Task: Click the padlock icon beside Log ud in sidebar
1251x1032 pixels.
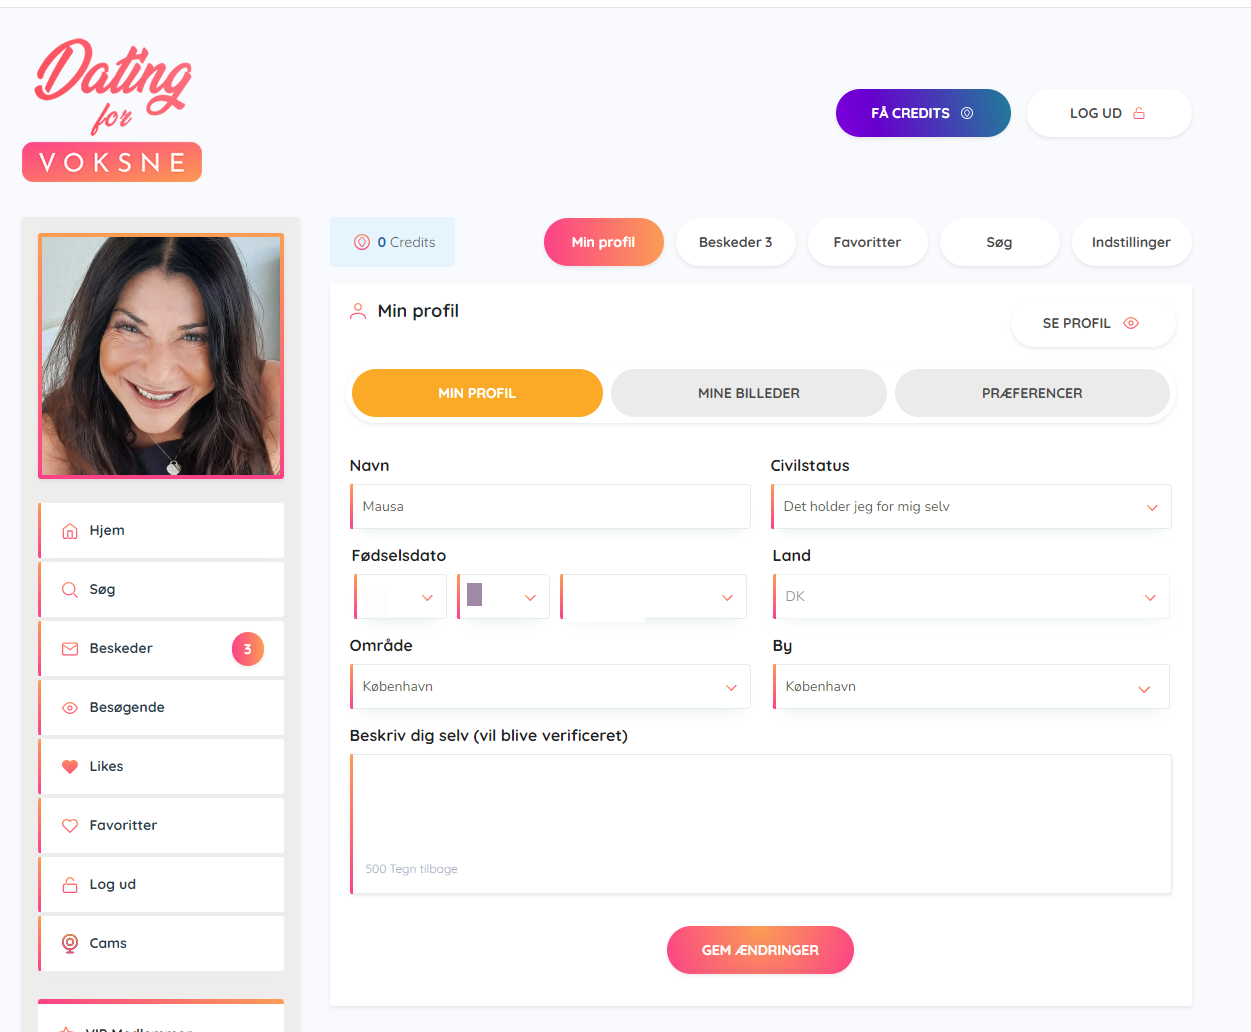Action: pyautogui.click(x=70, y=885)
